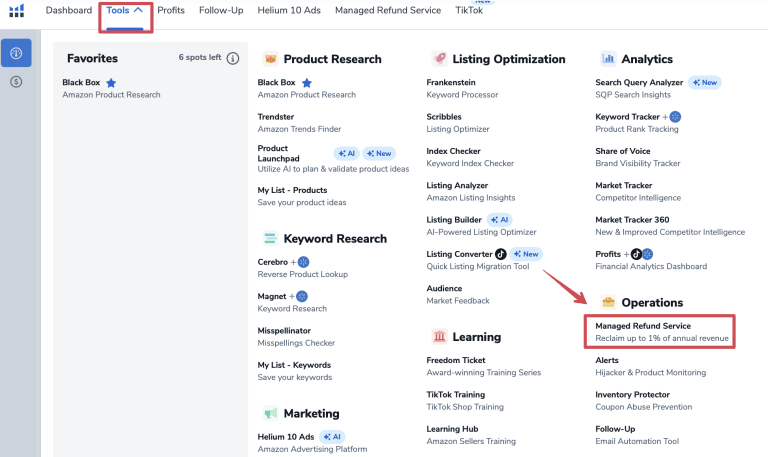
Task: Click the Keyword Research category icon
Action: (270, 239)
